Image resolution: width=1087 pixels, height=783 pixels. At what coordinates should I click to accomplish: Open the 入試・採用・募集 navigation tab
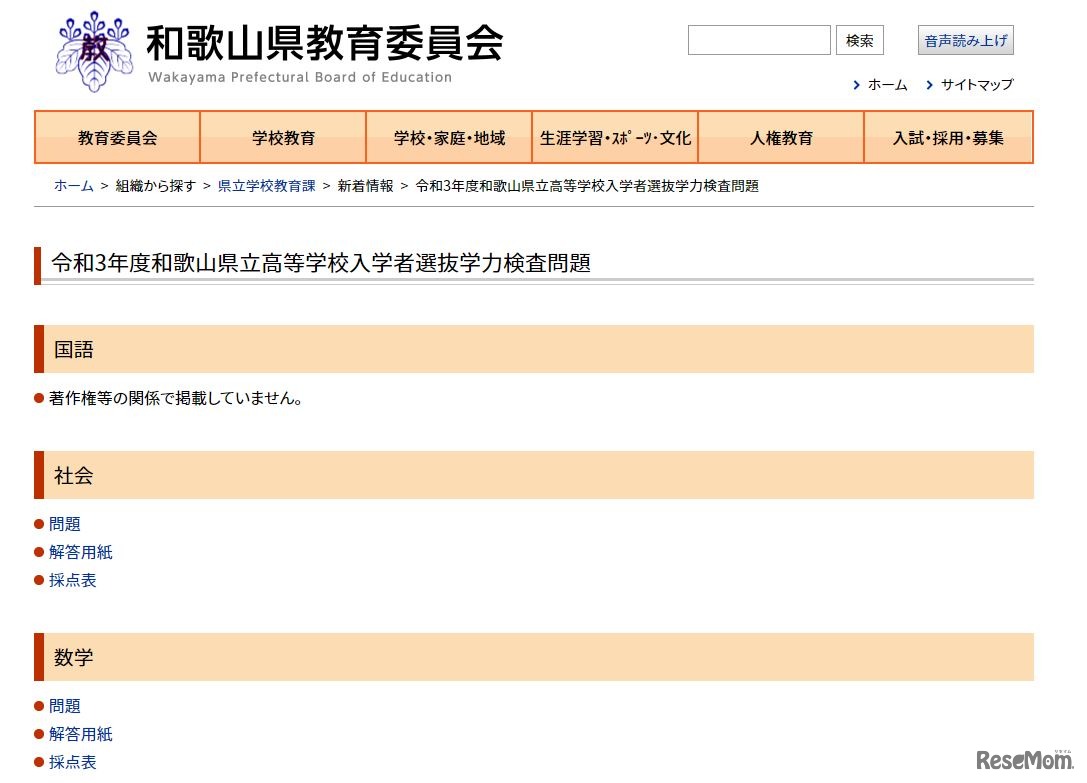tap(948, 137)
